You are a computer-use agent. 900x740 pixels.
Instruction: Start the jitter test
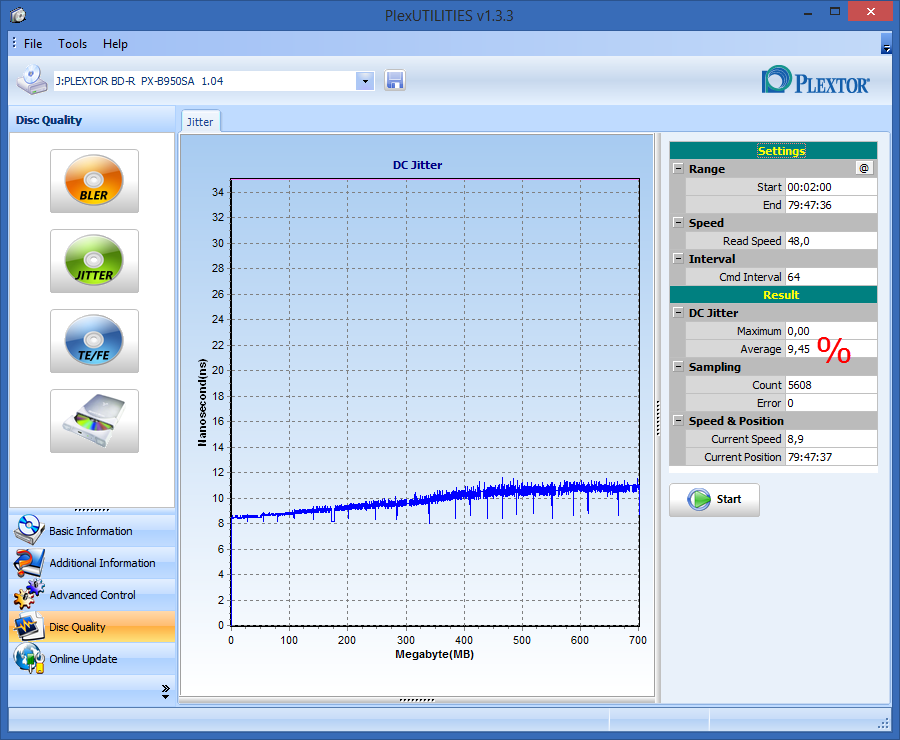pyautogui.click(x=714, y=499)
